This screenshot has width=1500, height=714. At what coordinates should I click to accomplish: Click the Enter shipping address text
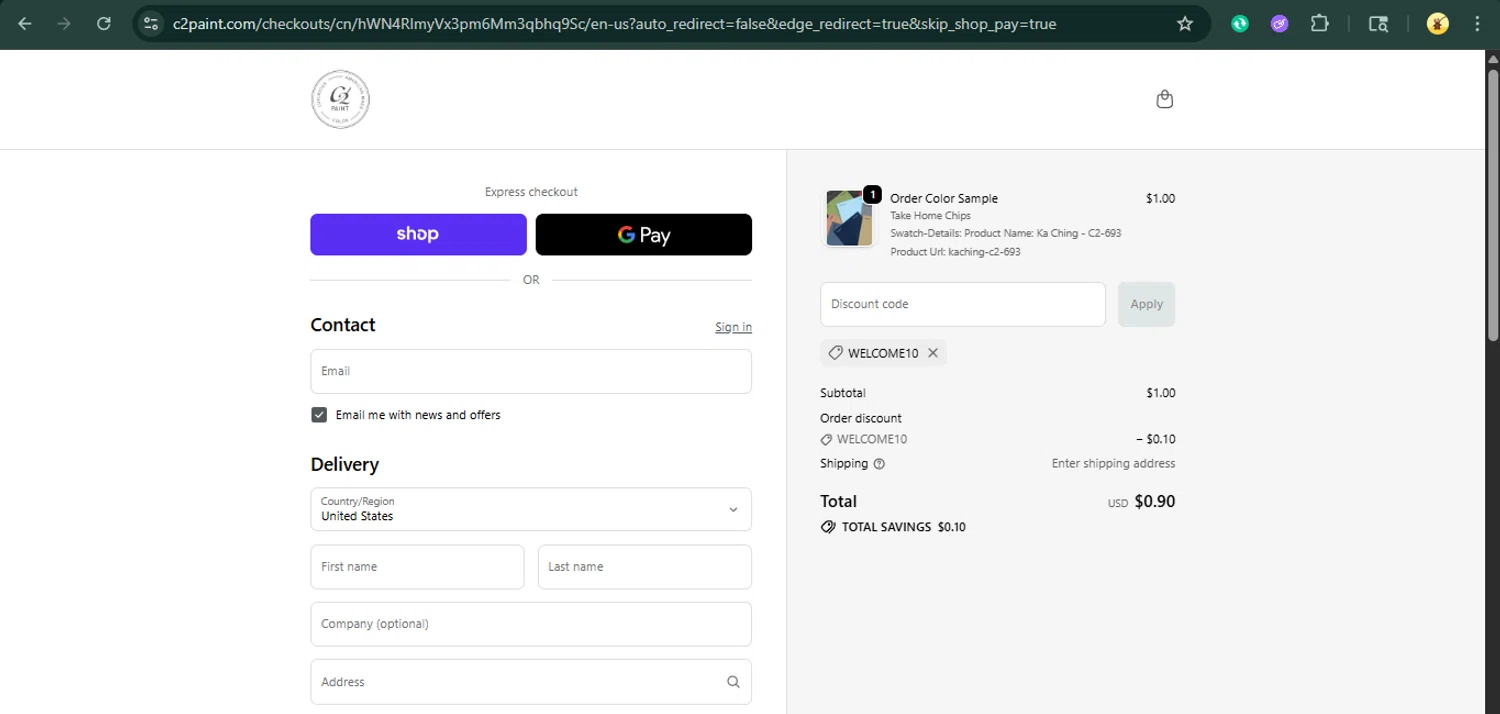(x=1113, y=464)
